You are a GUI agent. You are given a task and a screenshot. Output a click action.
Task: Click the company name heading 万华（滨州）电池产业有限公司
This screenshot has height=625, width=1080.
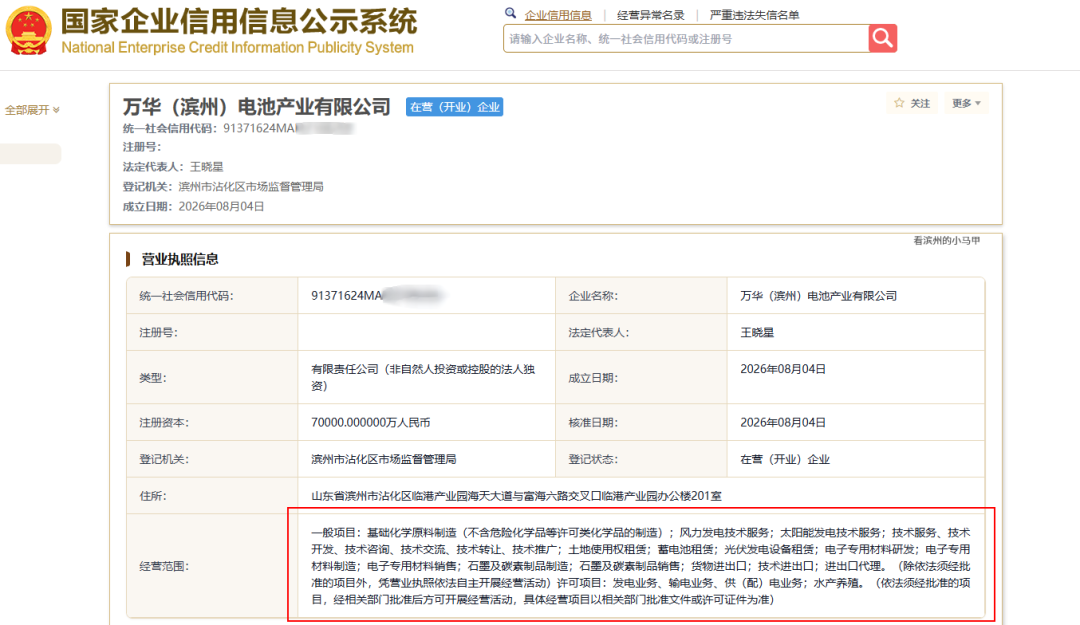pos(257,107)
